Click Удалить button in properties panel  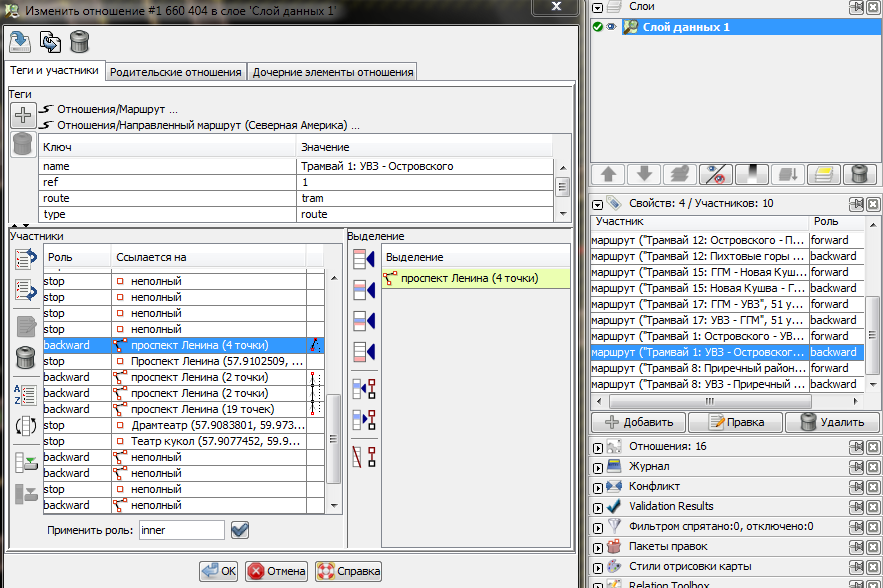(x=832, y=422)
